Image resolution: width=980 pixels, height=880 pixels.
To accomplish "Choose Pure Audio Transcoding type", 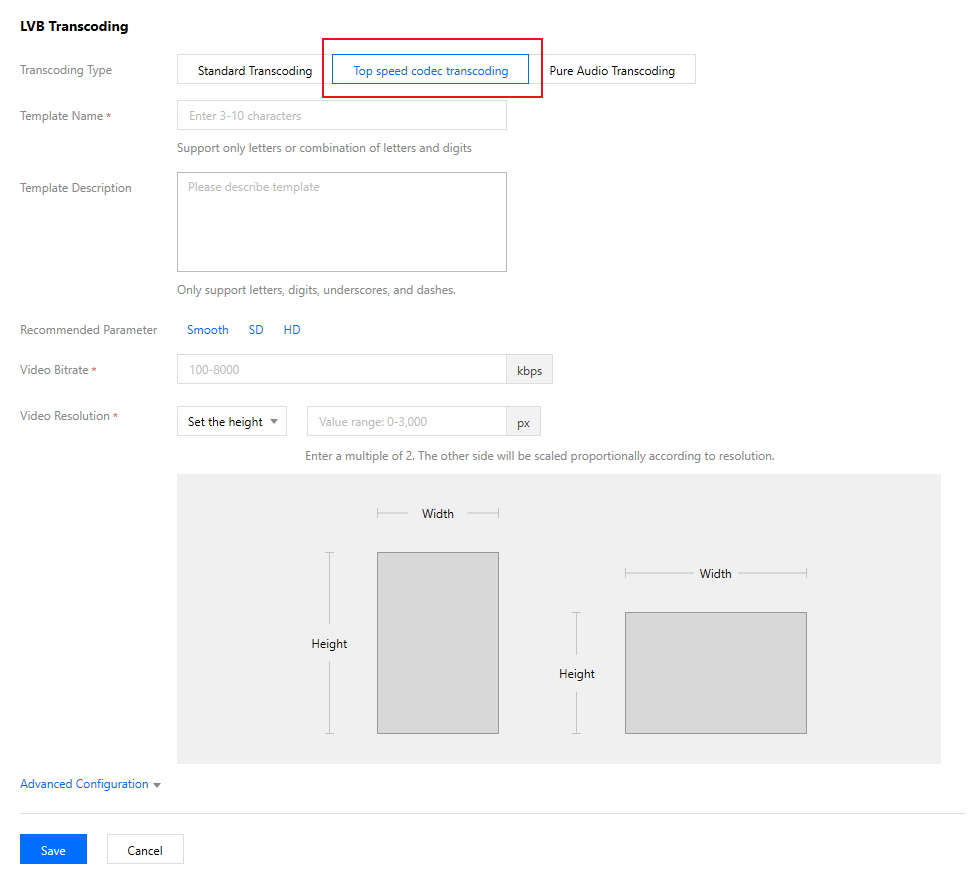I will pyautogui.click(x=612, y=69).
